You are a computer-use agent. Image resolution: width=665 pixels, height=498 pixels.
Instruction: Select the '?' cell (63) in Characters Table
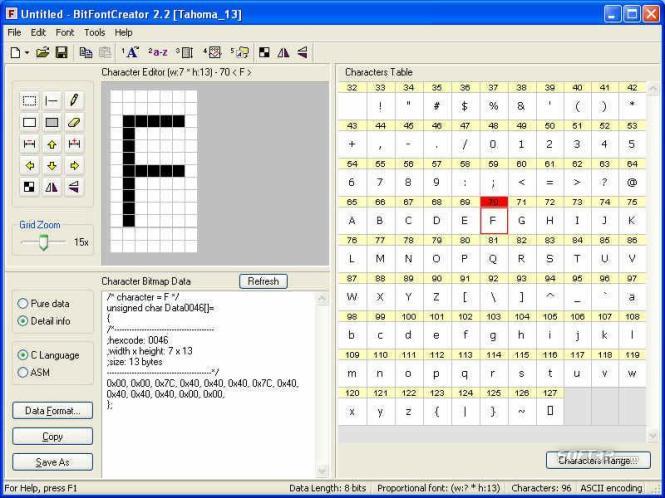tap(604, 182)
